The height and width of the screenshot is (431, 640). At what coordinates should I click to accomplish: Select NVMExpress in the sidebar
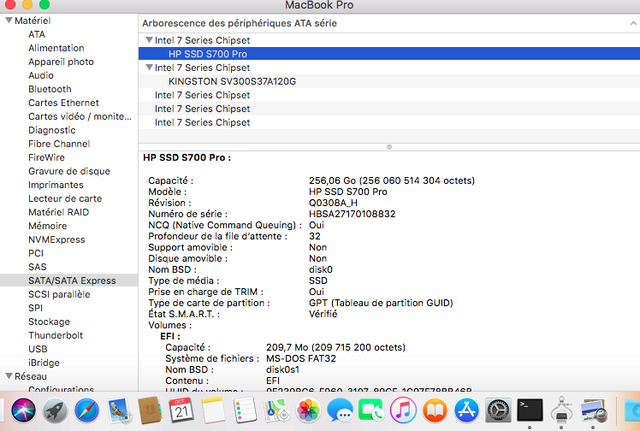pos(57,240)
